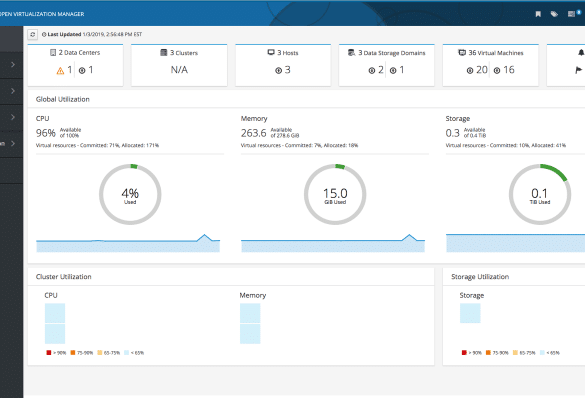Viewport: 585px width, 398px height.
Task: Click the Virtual Machines icon
Action: [462, 53]
